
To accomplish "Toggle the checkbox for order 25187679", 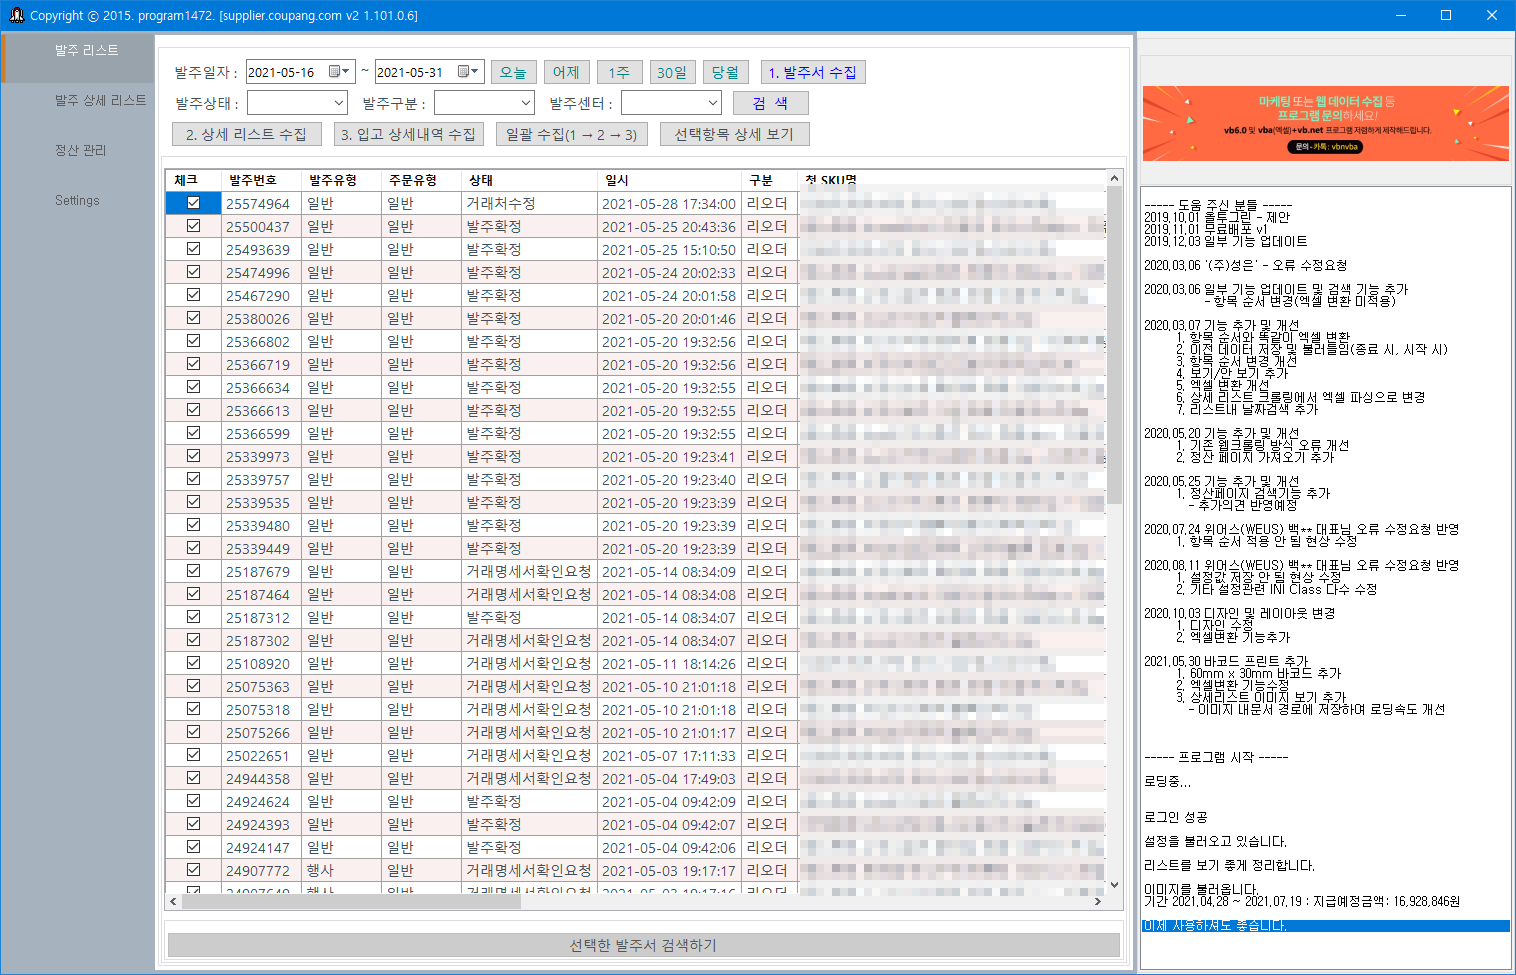I will coord(193,570).
